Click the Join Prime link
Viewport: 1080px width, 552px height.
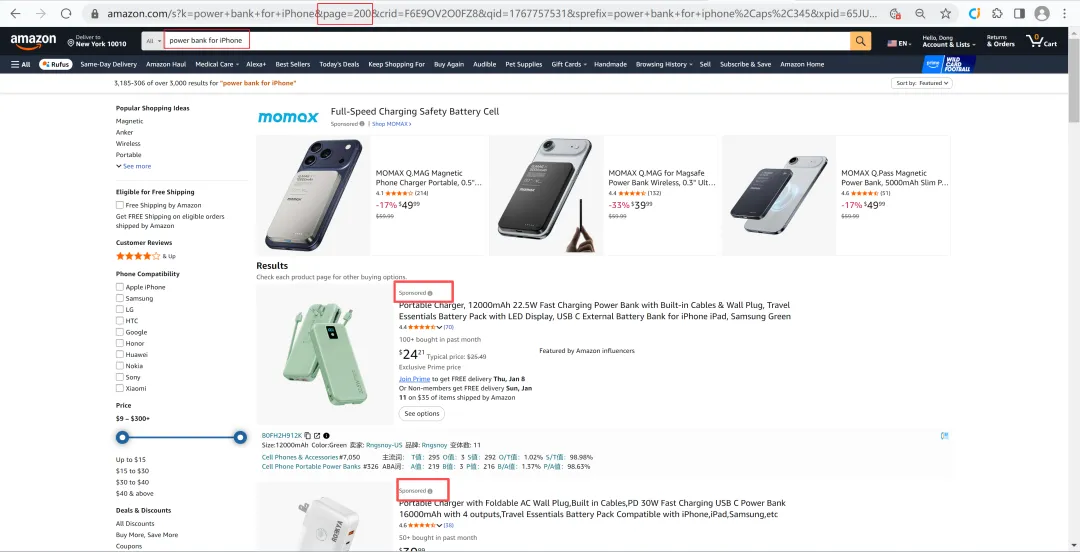coord(414,379)
